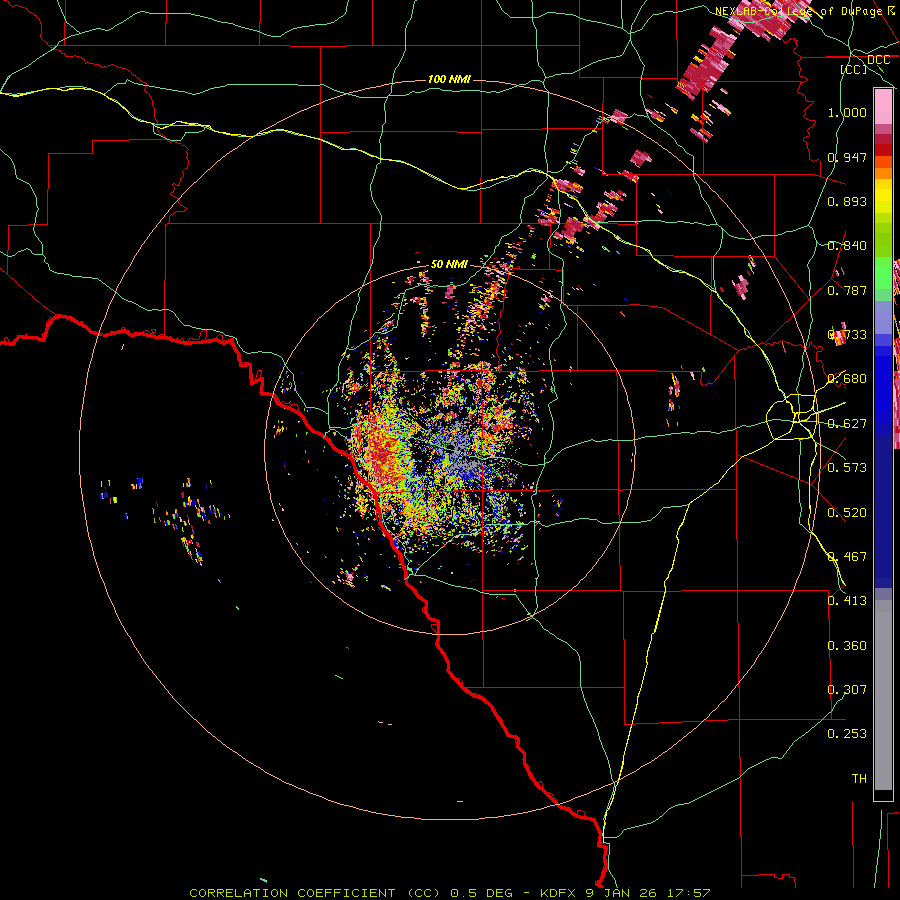Click the "KDFX" radar station identifier
900x900 pixels.
tap(557, 893)
